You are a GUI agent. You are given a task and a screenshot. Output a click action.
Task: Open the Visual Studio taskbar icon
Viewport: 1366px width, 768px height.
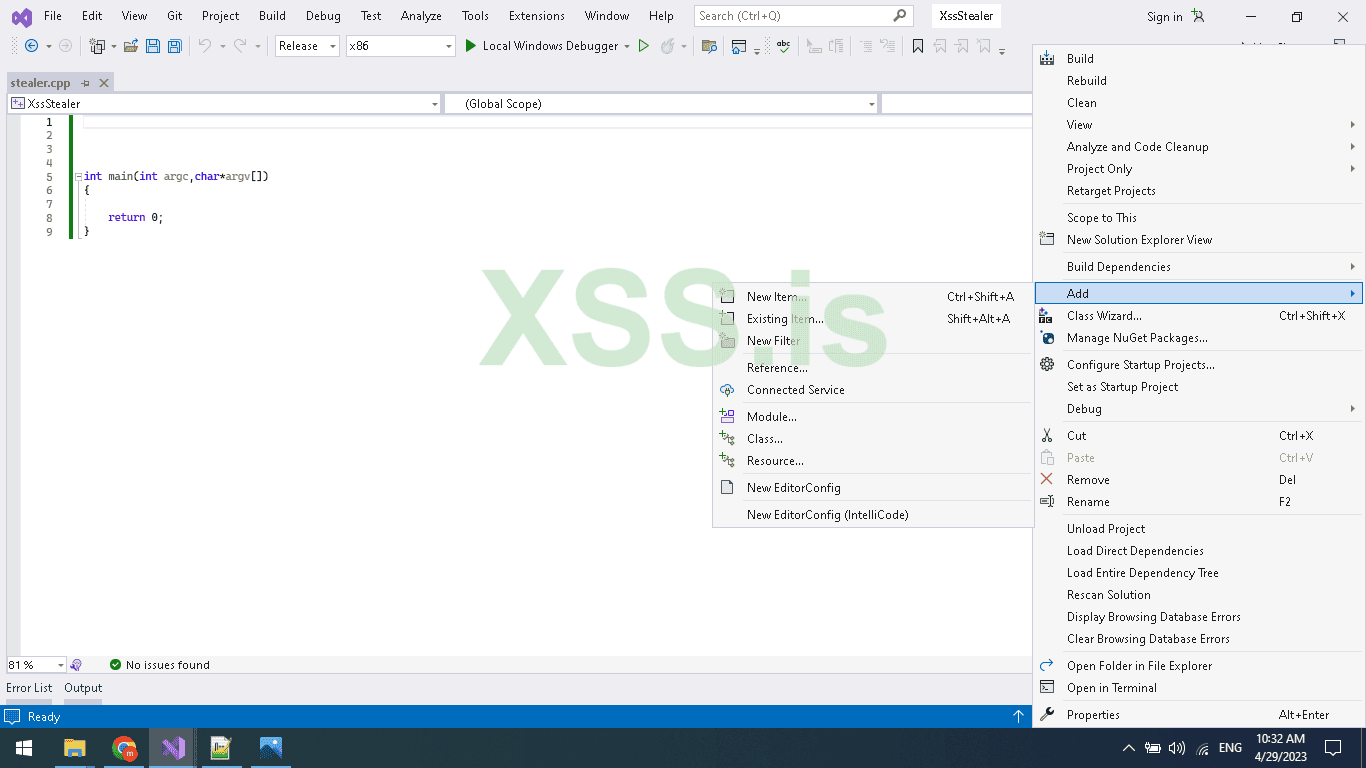click(x=172, y=748)
